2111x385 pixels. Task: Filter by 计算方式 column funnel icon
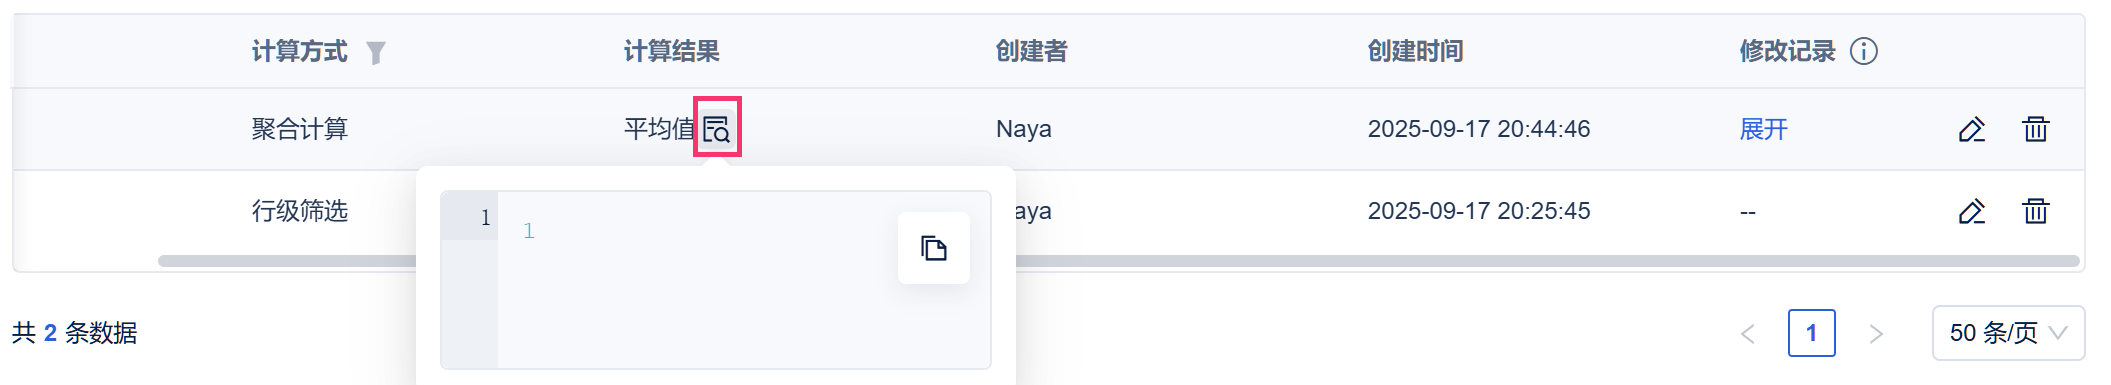[x=375, y=52]
